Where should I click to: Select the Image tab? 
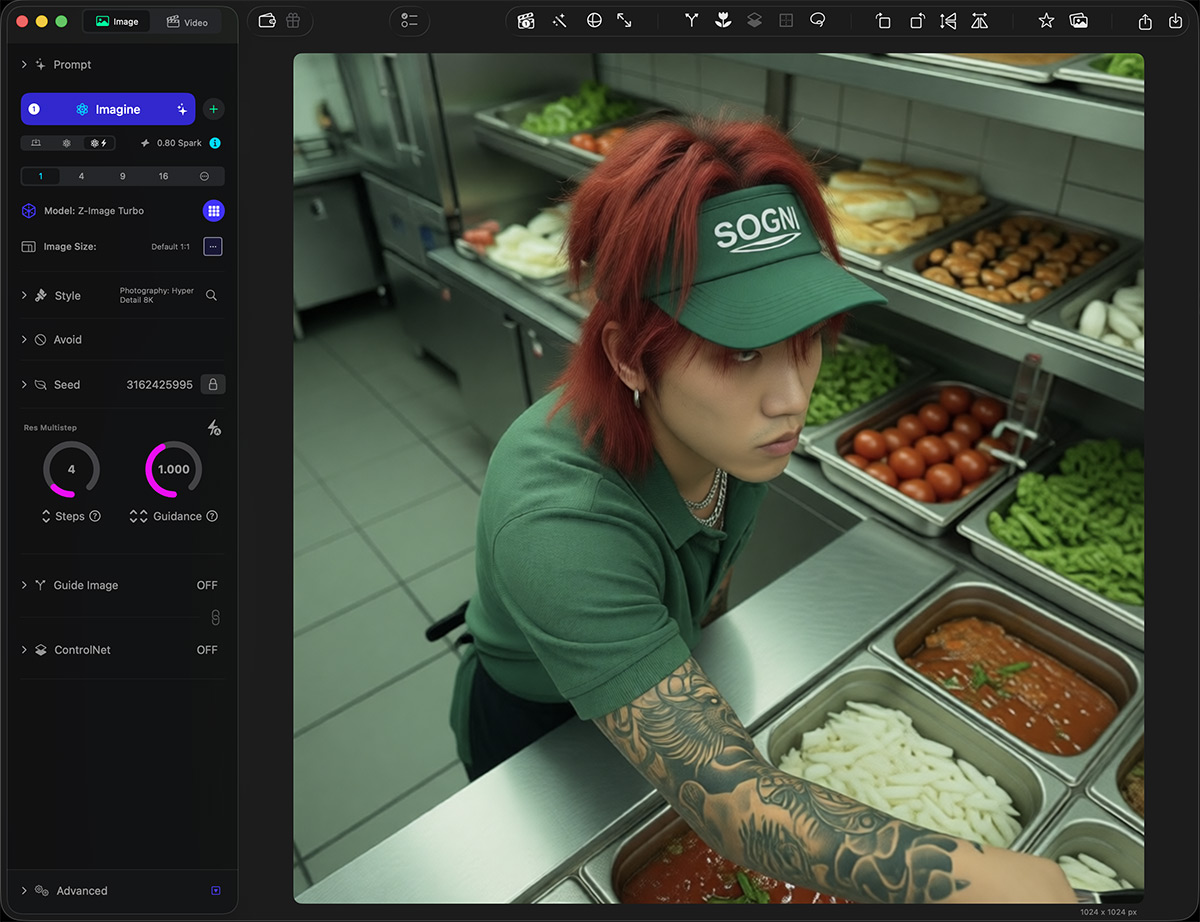(x=117, y=22)
